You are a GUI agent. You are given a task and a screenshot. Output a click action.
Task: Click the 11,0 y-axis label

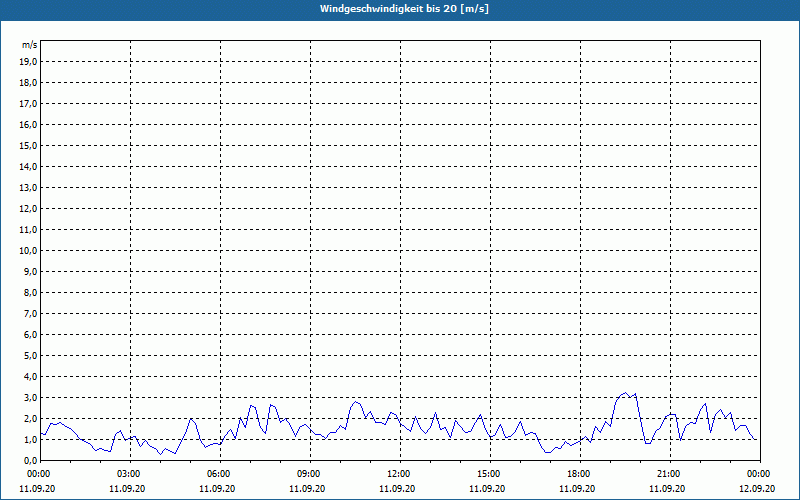click(x=28, y=230)
